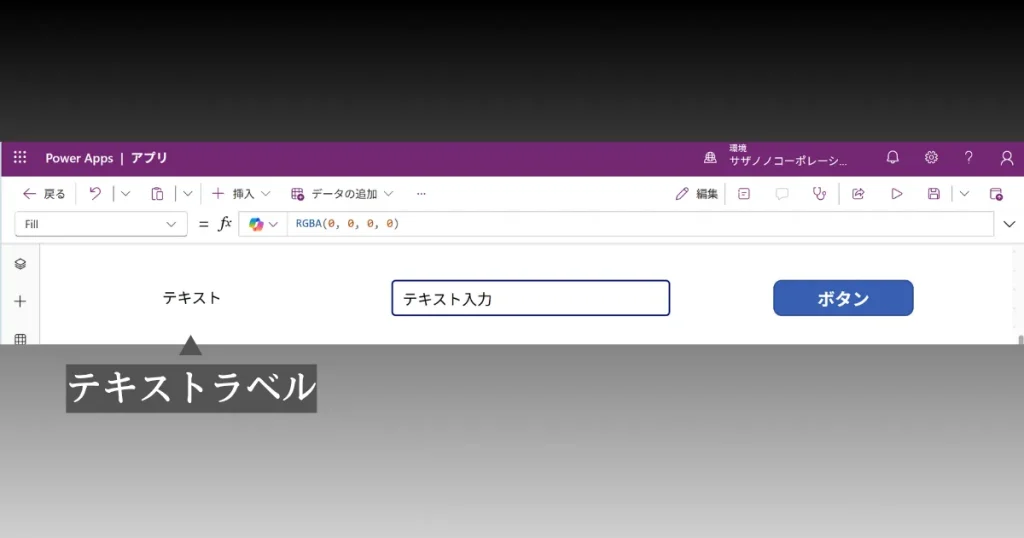This screenshot has height=538, width=1024.
Task: Click the publish icon at toolbar end
Action: (x=996, y=194)
